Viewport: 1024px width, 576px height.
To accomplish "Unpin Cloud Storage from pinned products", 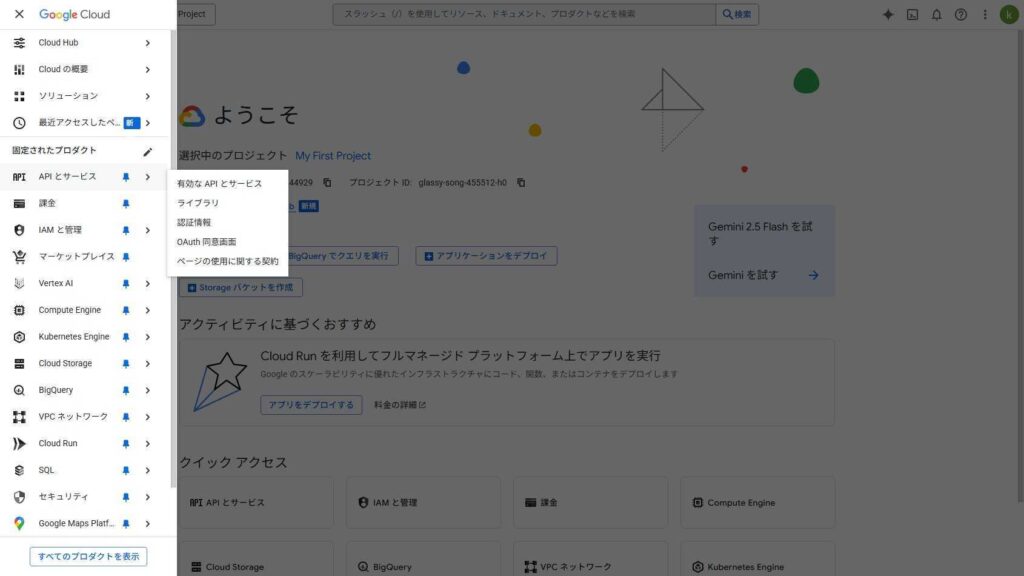I will 125,364.
